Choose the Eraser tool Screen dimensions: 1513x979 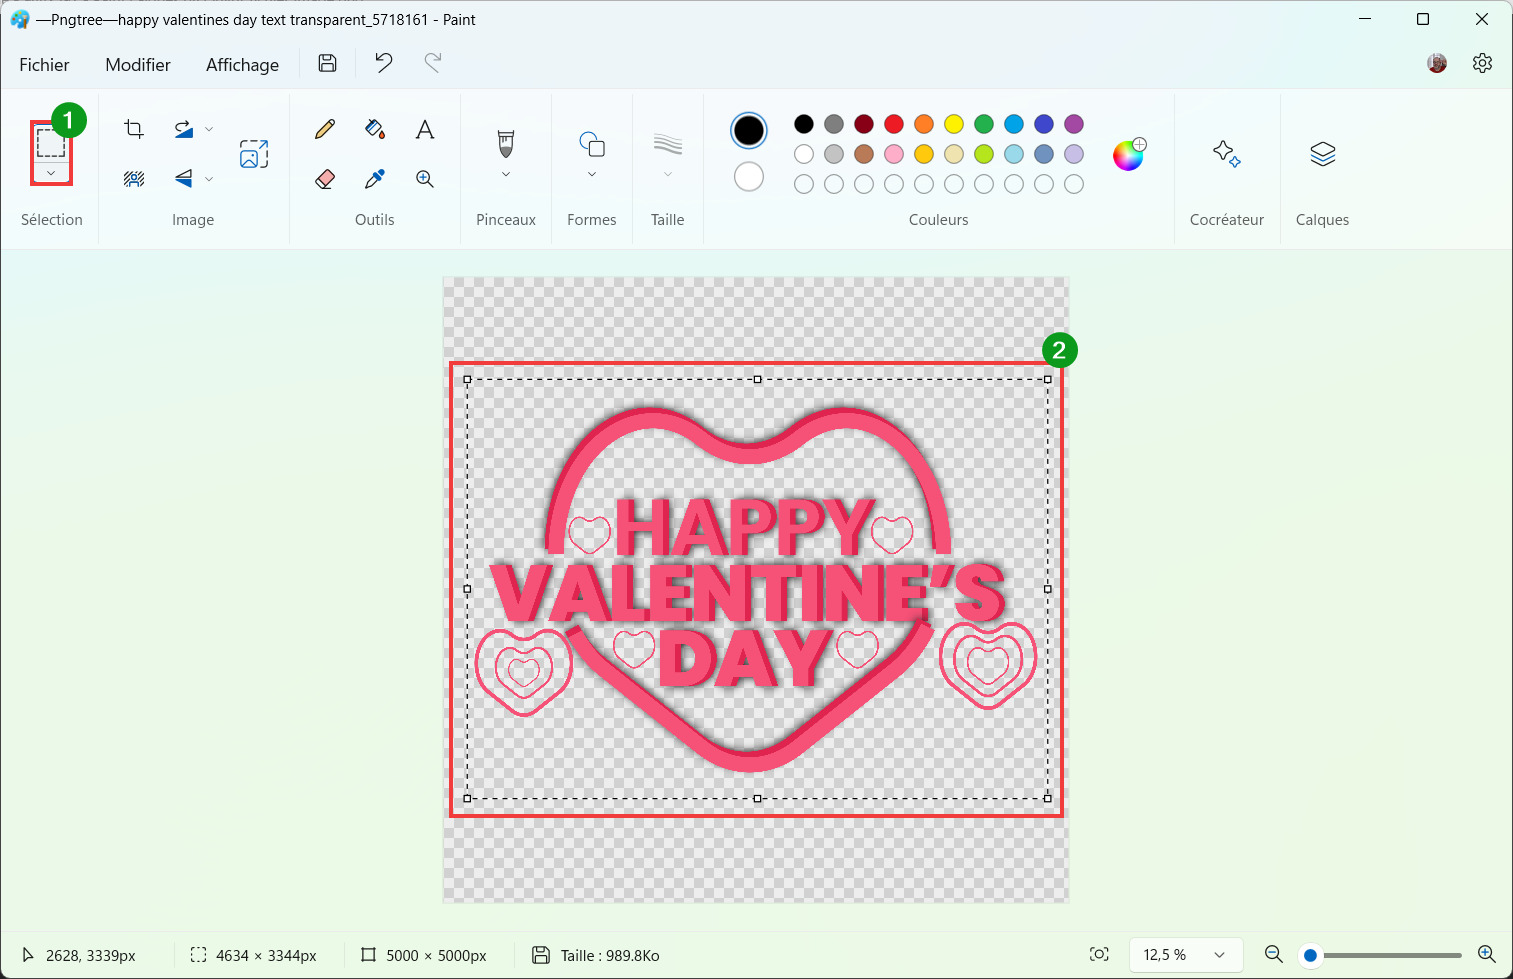(325, 179)
